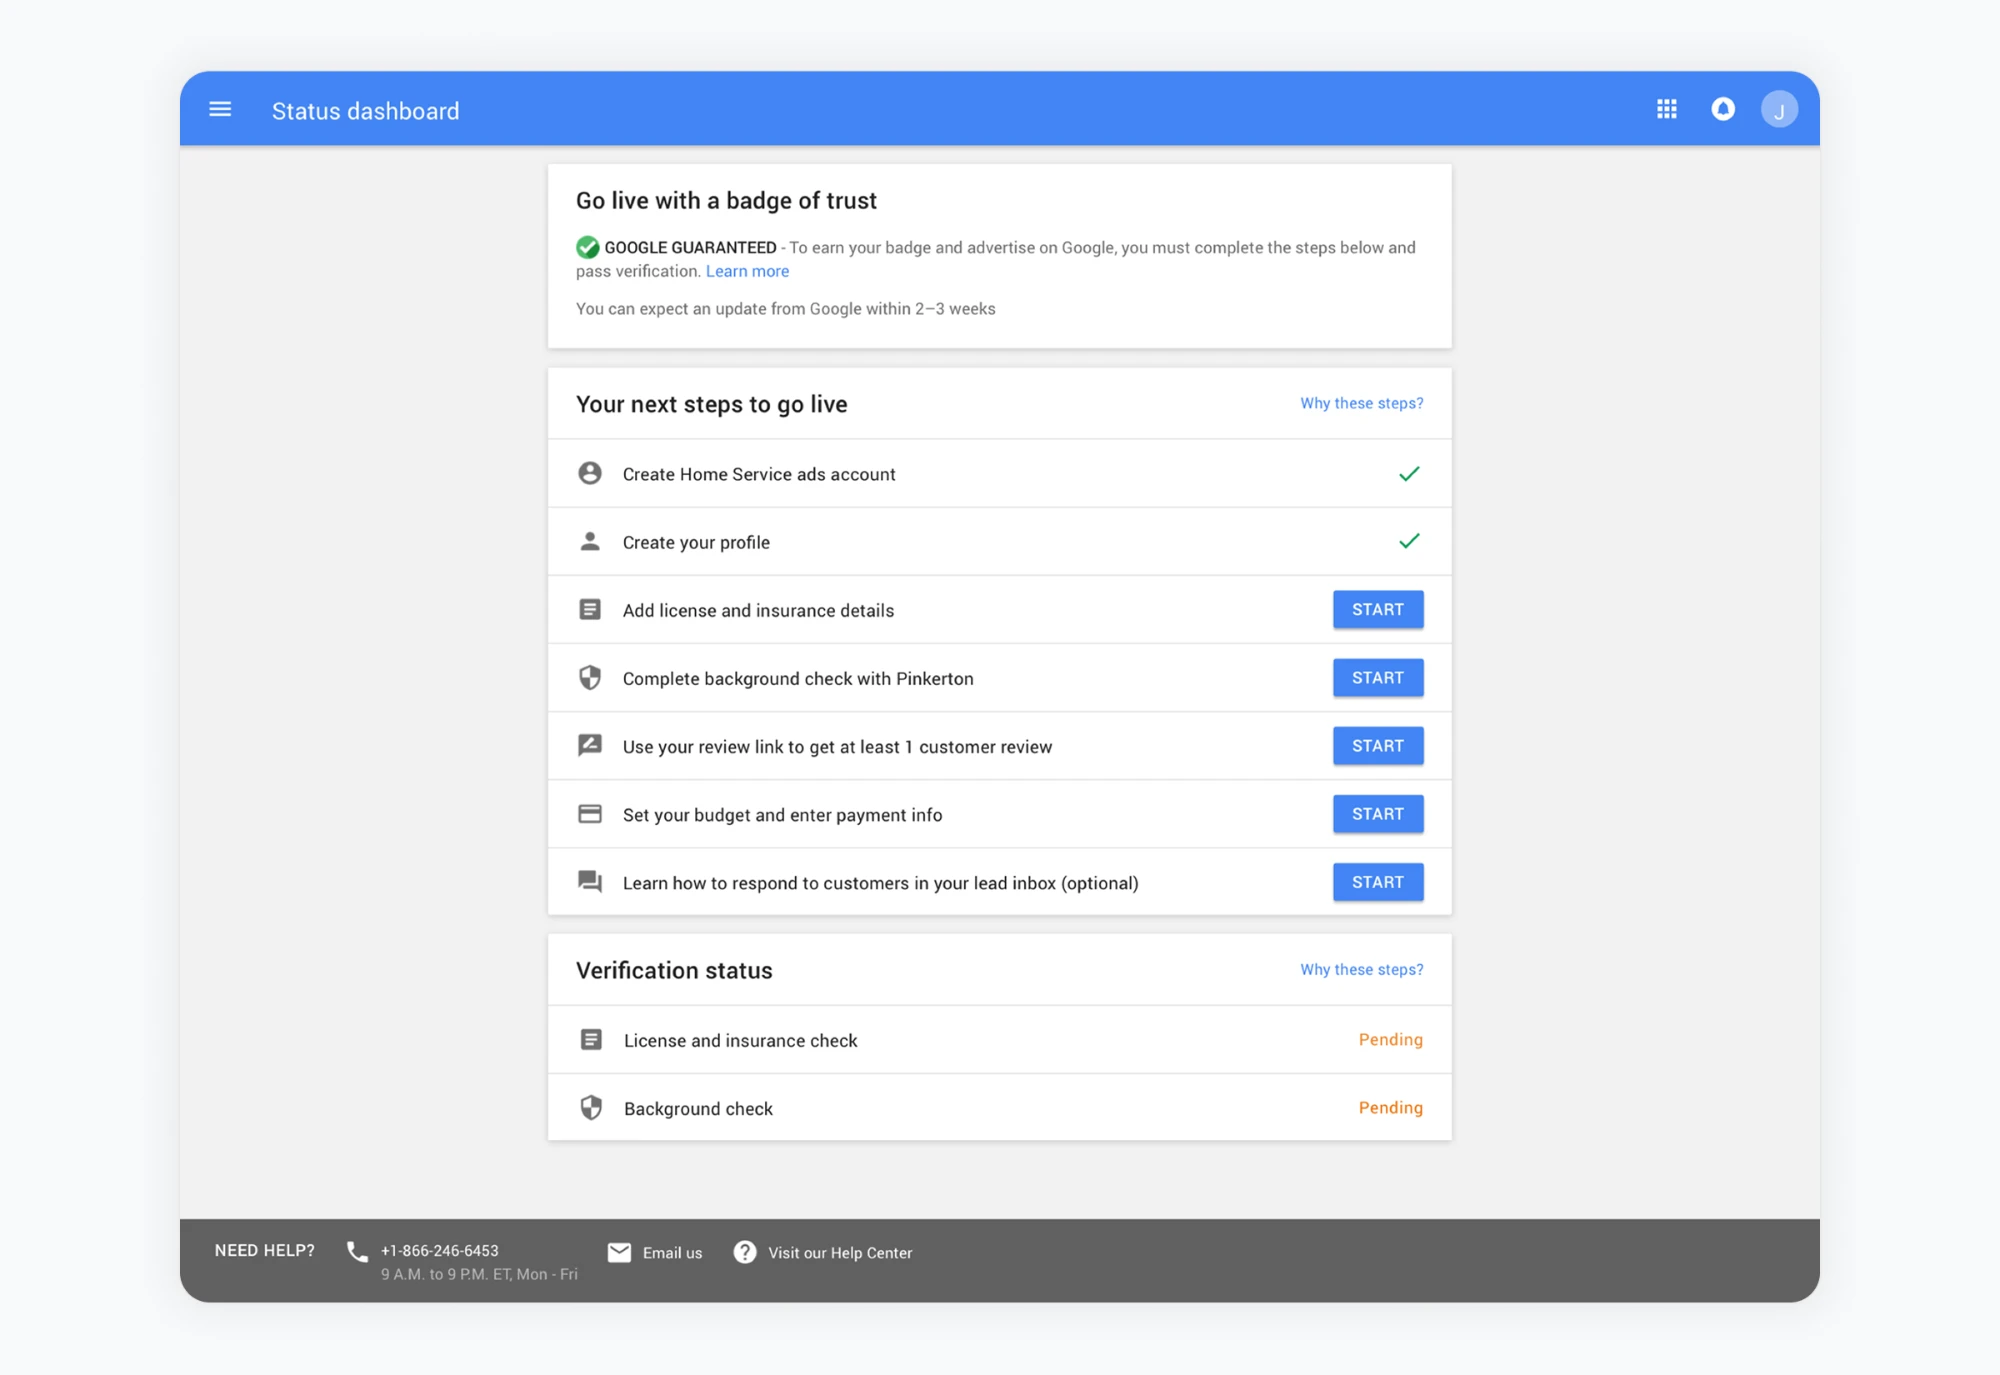Click the review icon beside customer review step

tap(590, 745)
